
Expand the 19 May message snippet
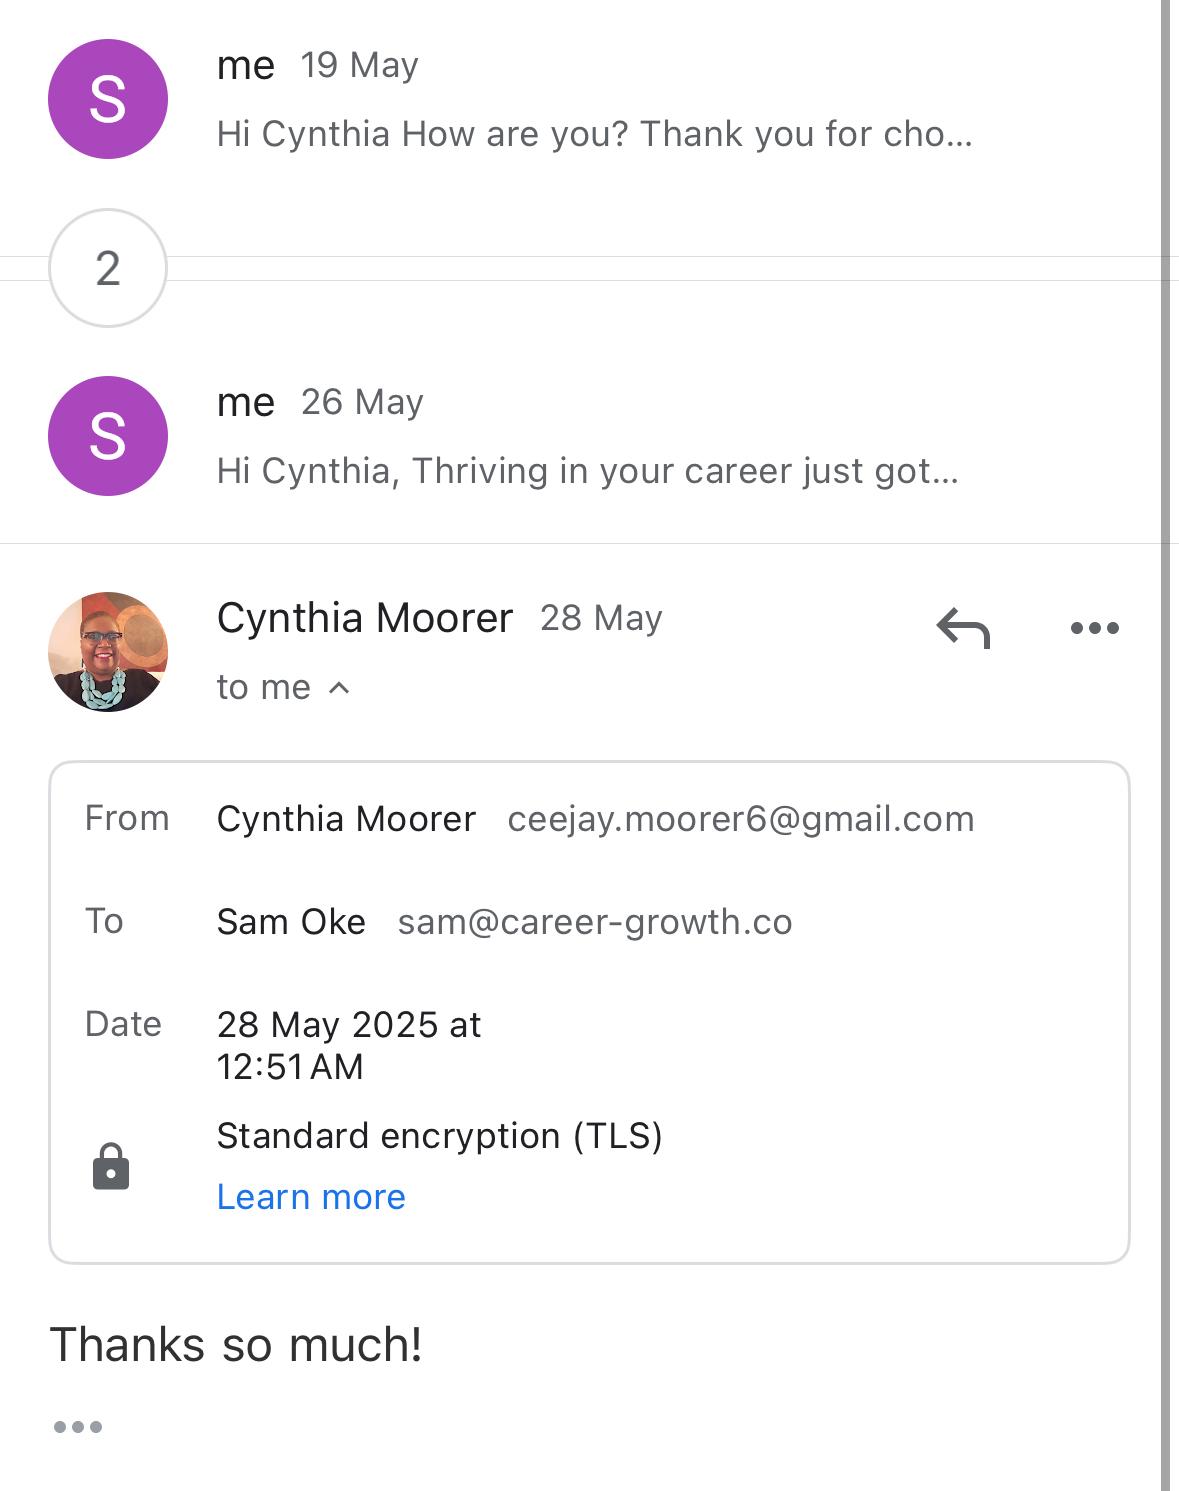[594, 134]
